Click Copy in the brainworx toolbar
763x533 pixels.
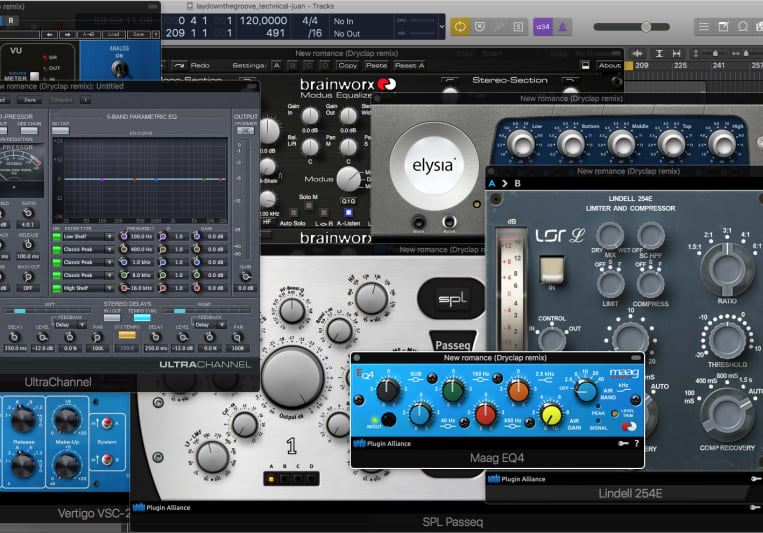pos(347,65)
